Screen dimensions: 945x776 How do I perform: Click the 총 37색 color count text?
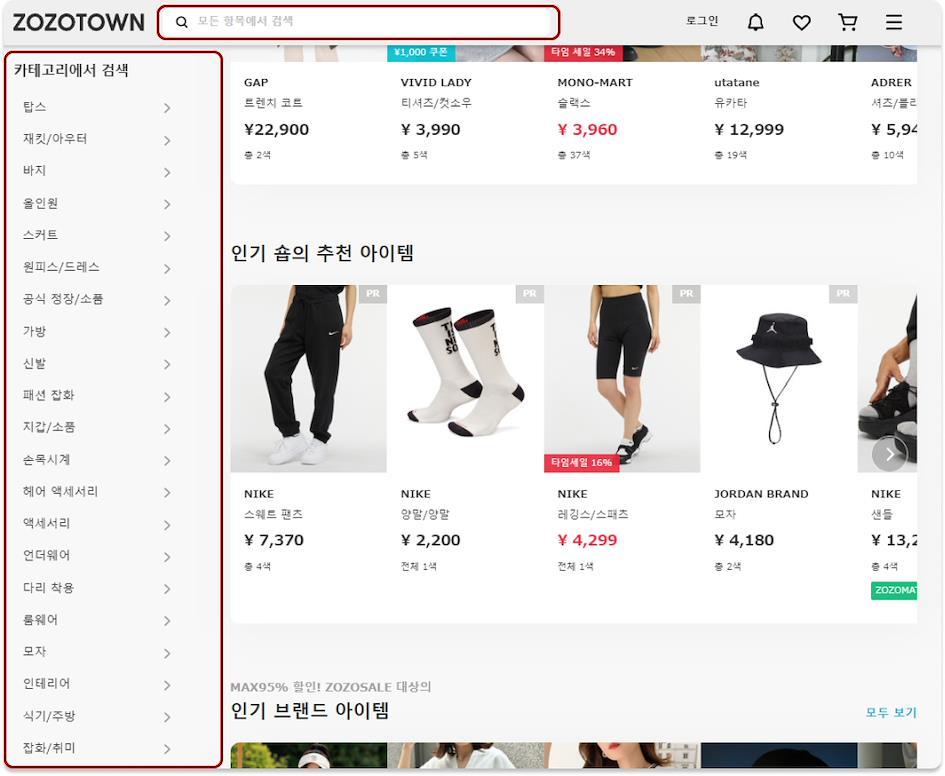(573, 155)
